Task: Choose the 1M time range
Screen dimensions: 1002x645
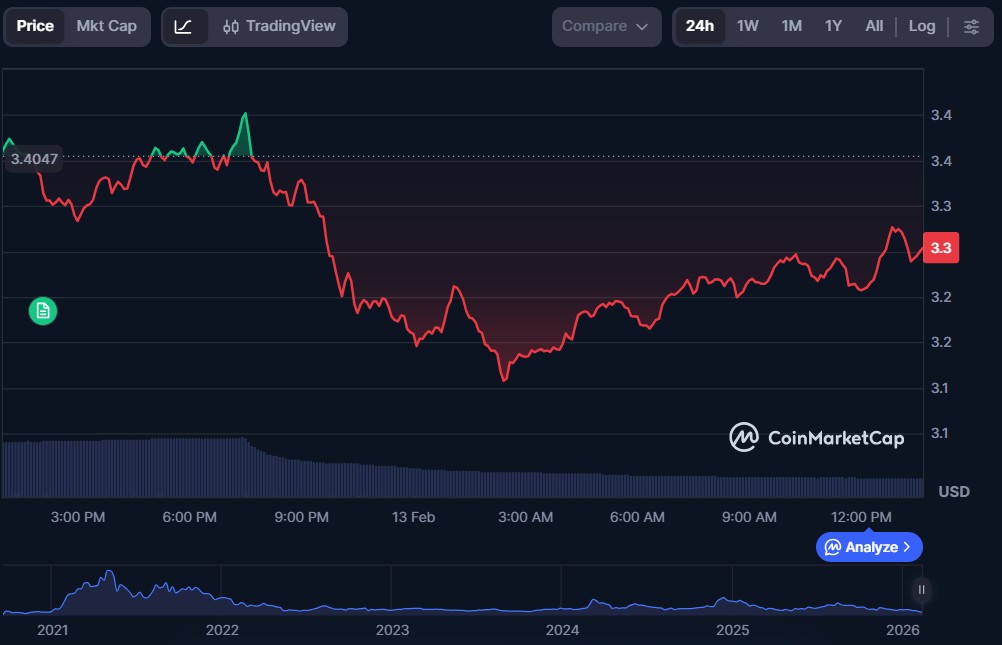Action: (791, 27)
